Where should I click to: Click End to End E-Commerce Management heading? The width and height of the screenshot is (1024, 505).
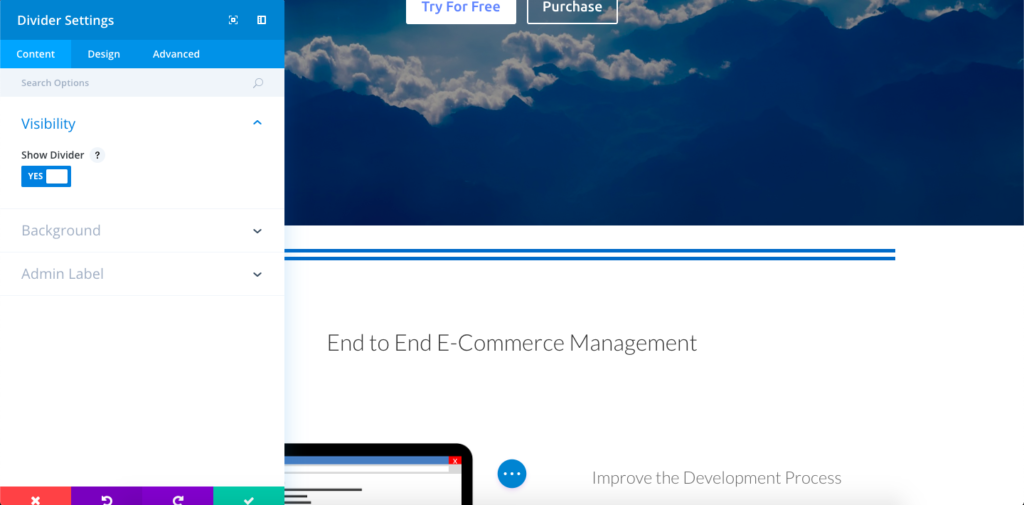pyautogui.click(x=512, y=343)
